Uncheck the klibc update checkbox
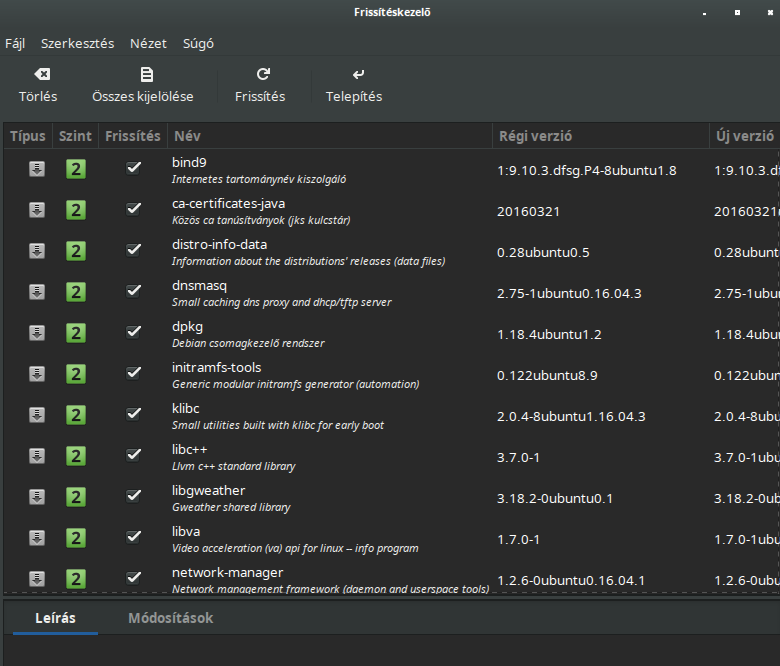Screen dimensions: 780x666 point(133,414)
